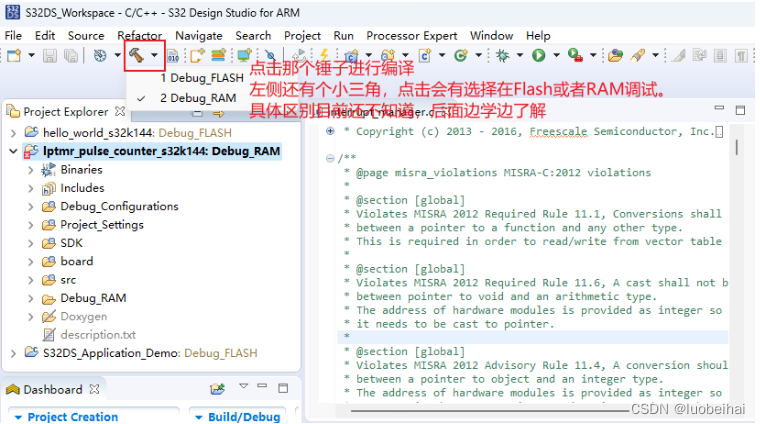The height and width of the screenshot is (424, 760).
Task: Close the Dashboard view
Action: coord(95,389)
